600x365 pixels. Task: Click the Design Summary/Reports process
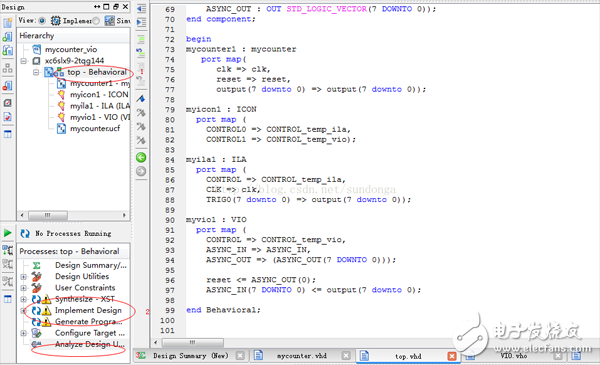click(x=91, y=265)
